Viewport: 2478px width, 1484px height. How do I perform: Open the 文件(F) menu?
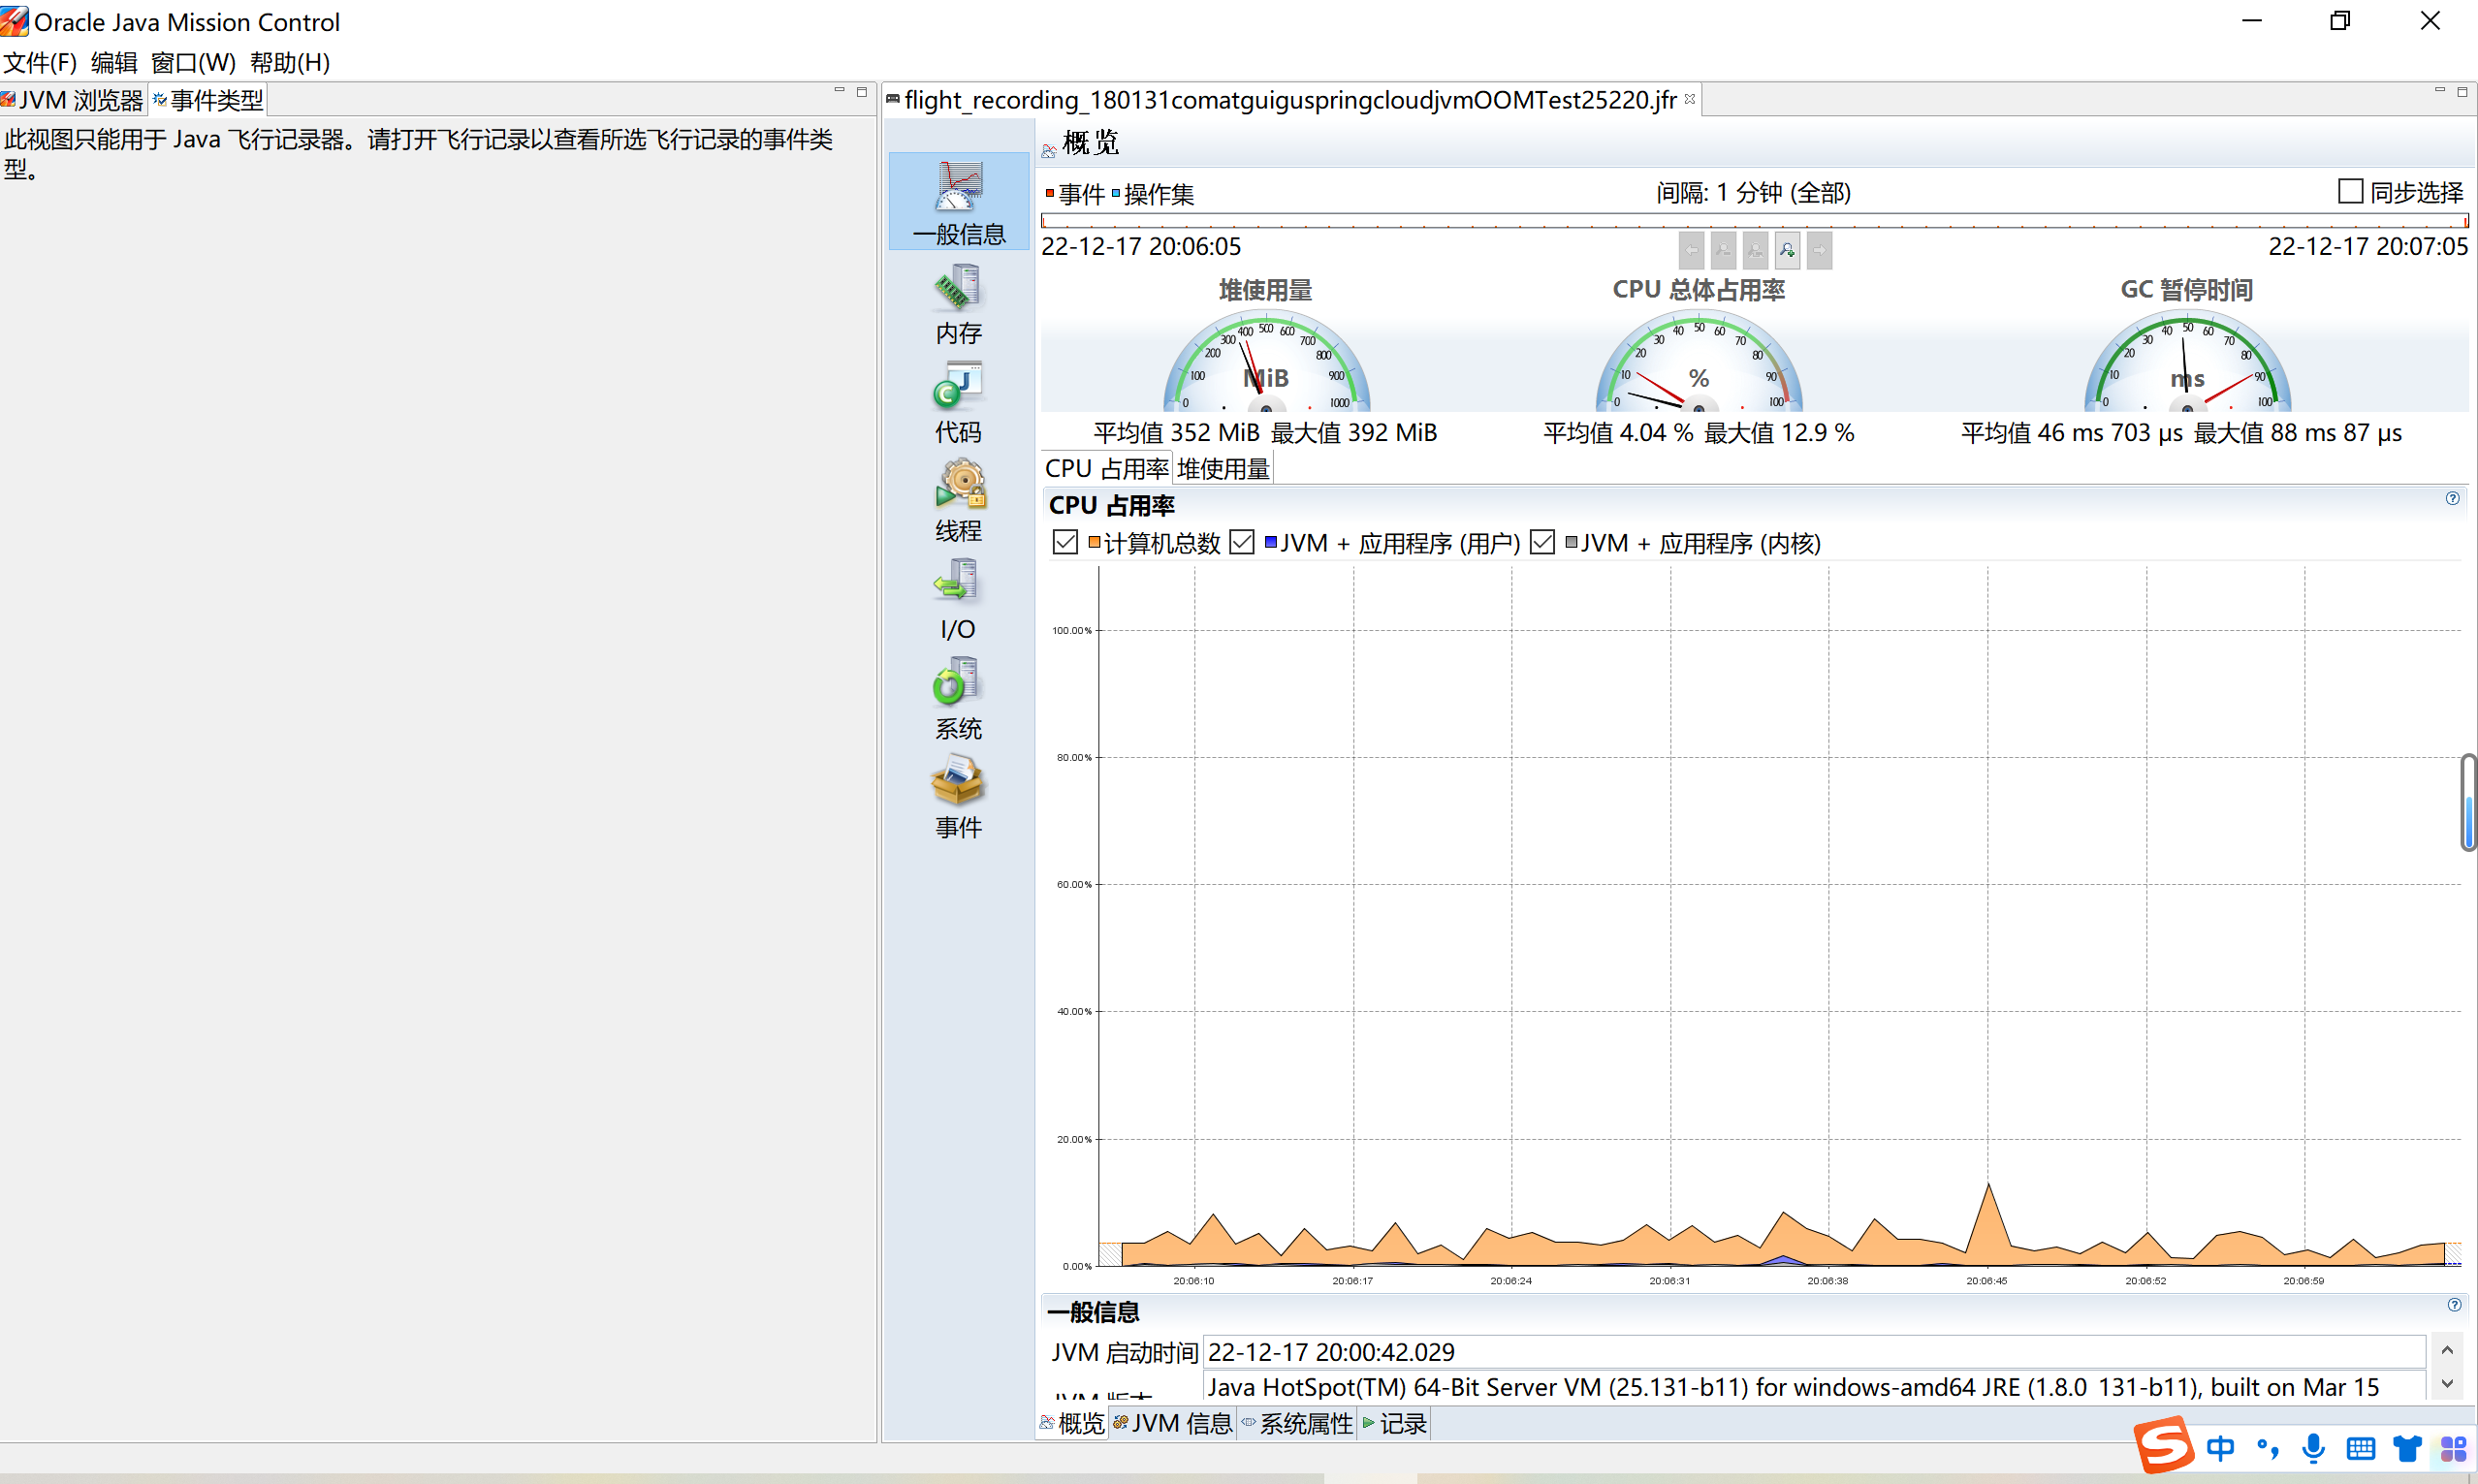40,62
